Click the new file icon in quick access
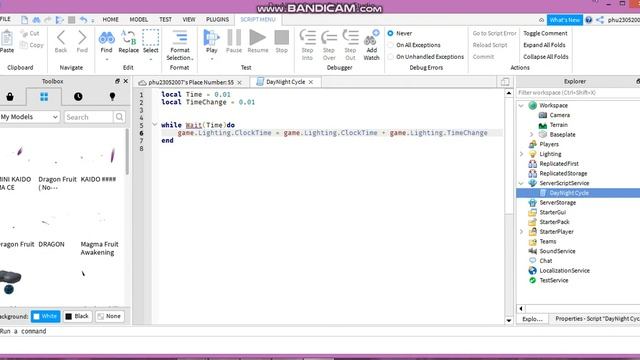 coord(24,20)
